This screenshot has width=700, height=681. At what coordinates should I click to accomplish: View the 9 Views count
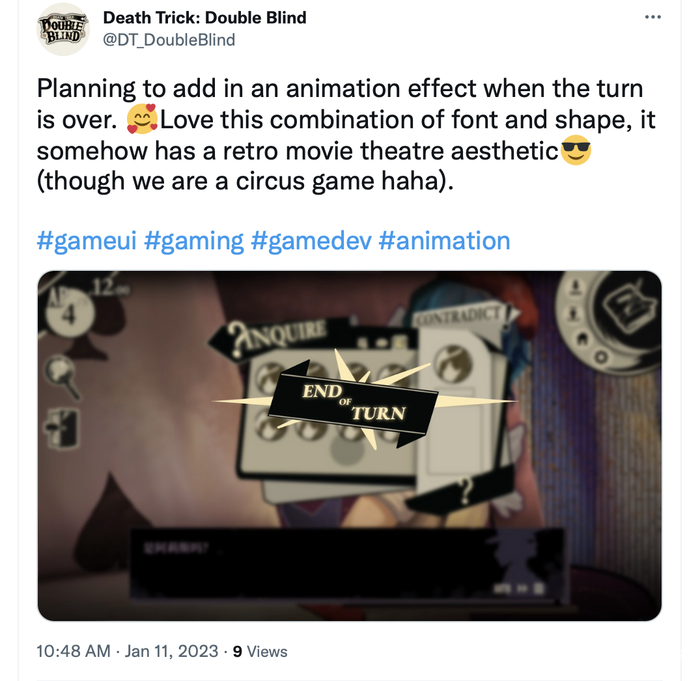click(260, 651)
